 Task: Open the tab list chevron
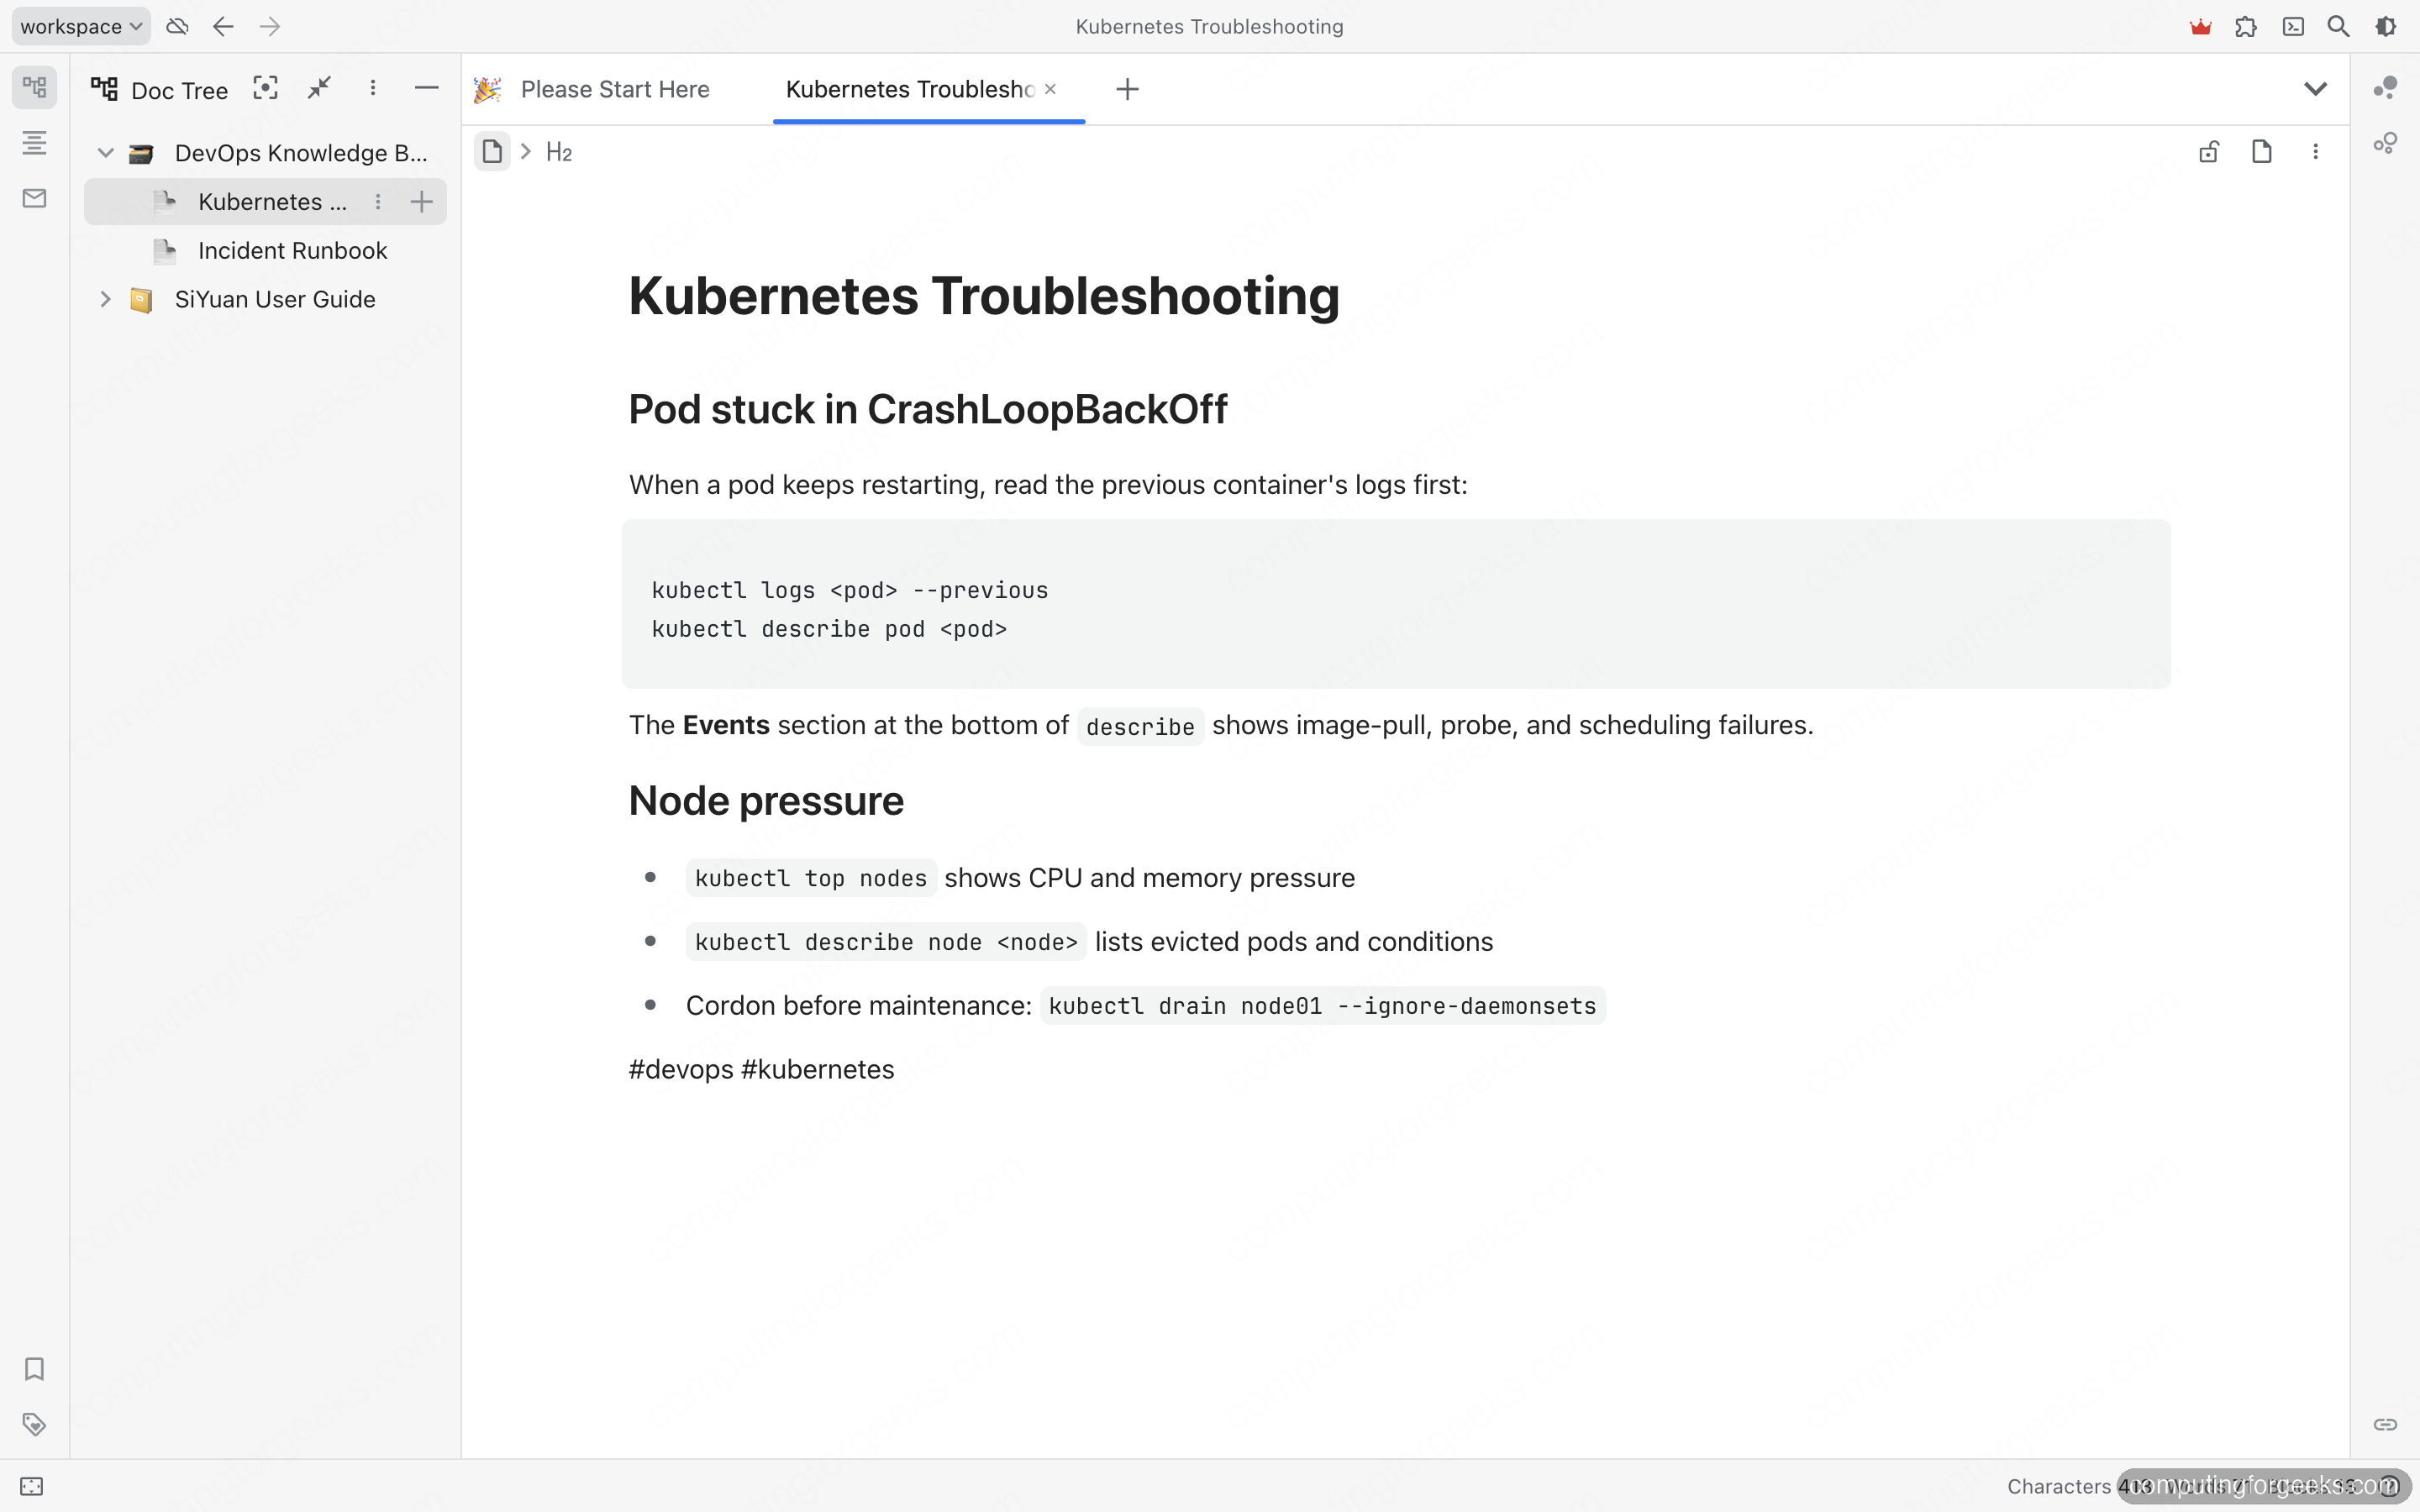[x=2315, y=89]
